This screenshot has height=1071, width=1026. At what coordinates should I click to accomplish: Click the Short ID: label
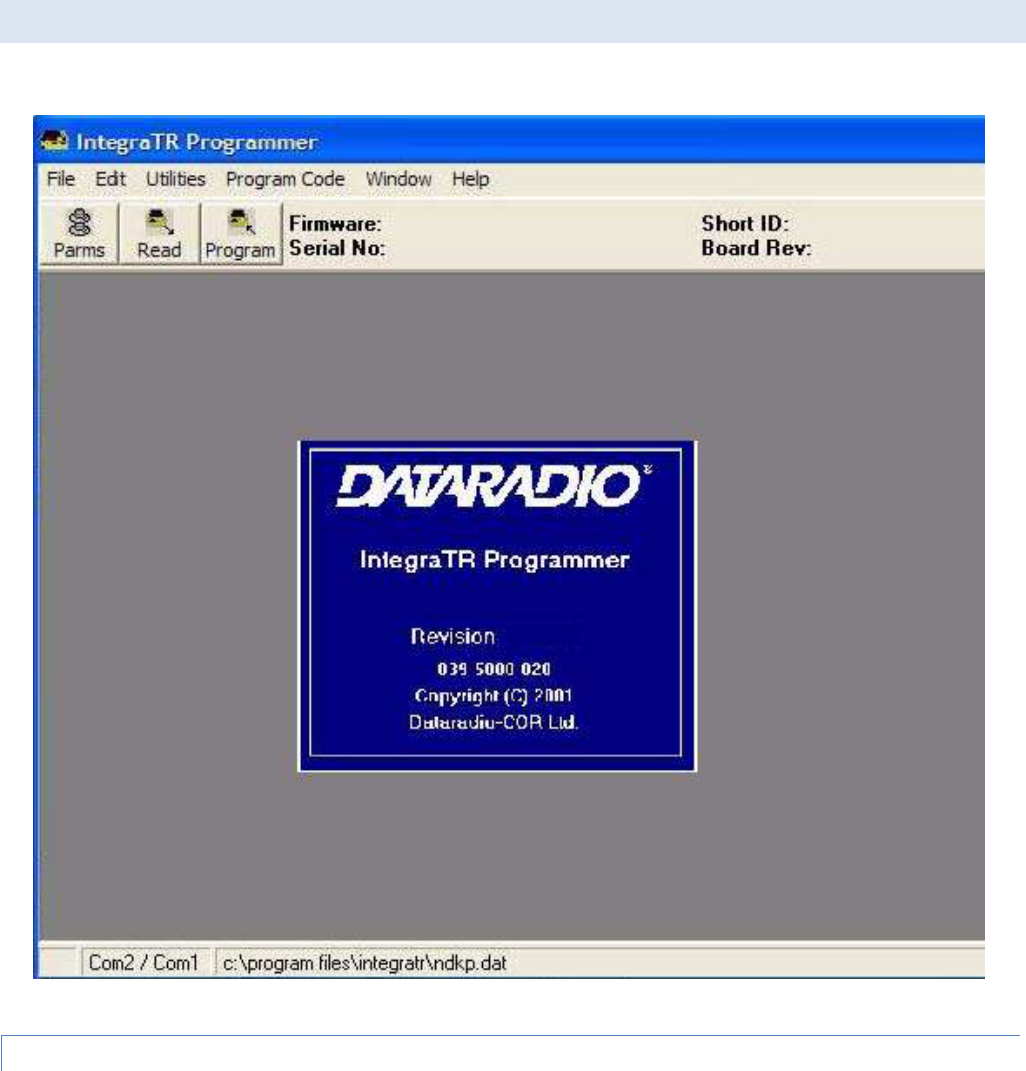(x=745, y=223)
